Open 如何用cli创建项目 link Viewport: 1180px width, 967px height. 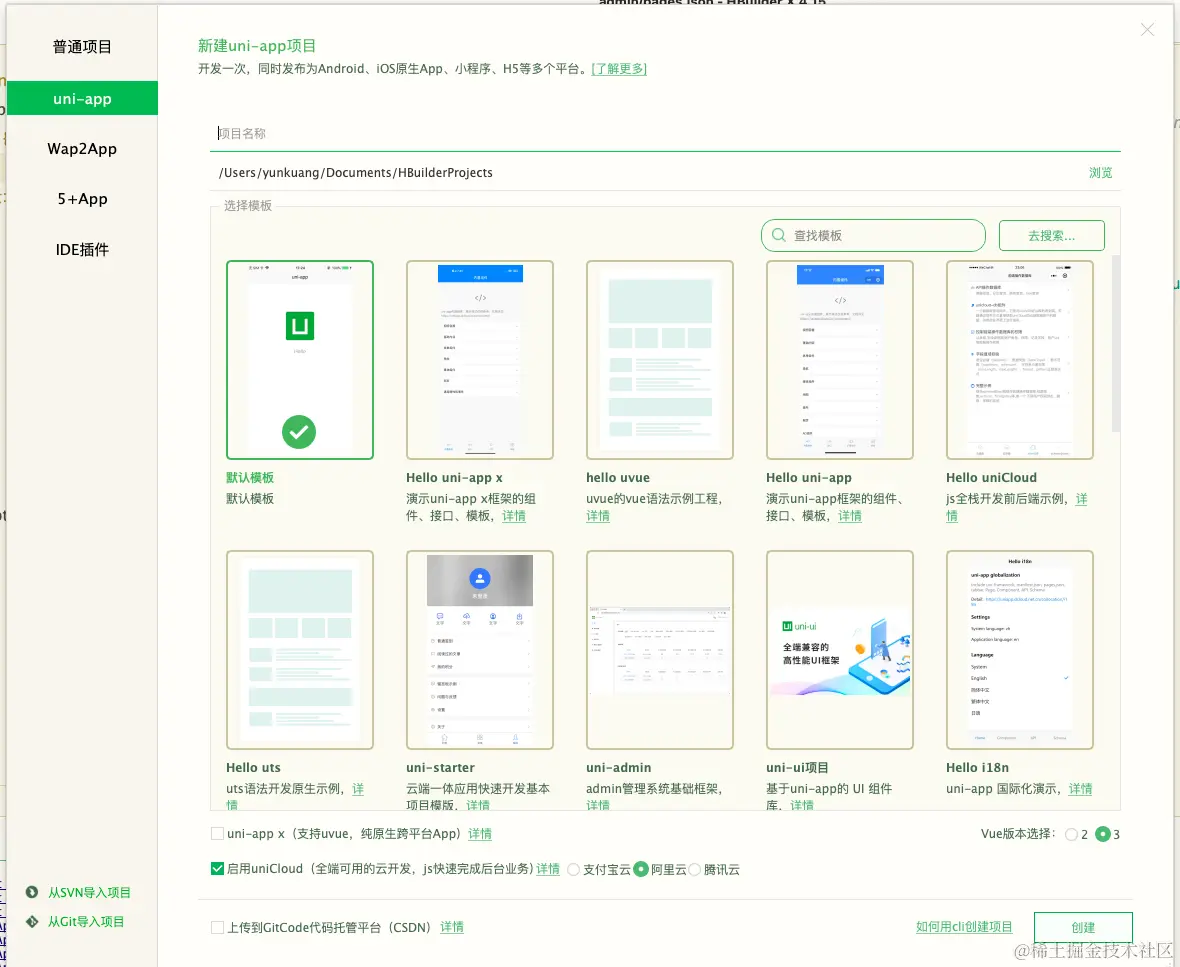[964, 927]
